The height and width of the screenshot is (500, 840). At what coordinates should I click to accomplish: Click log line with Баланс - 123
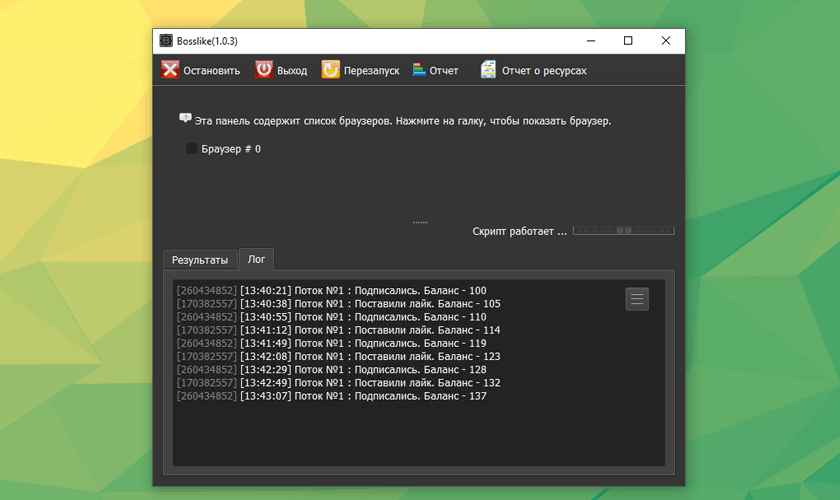coord(339,356)
